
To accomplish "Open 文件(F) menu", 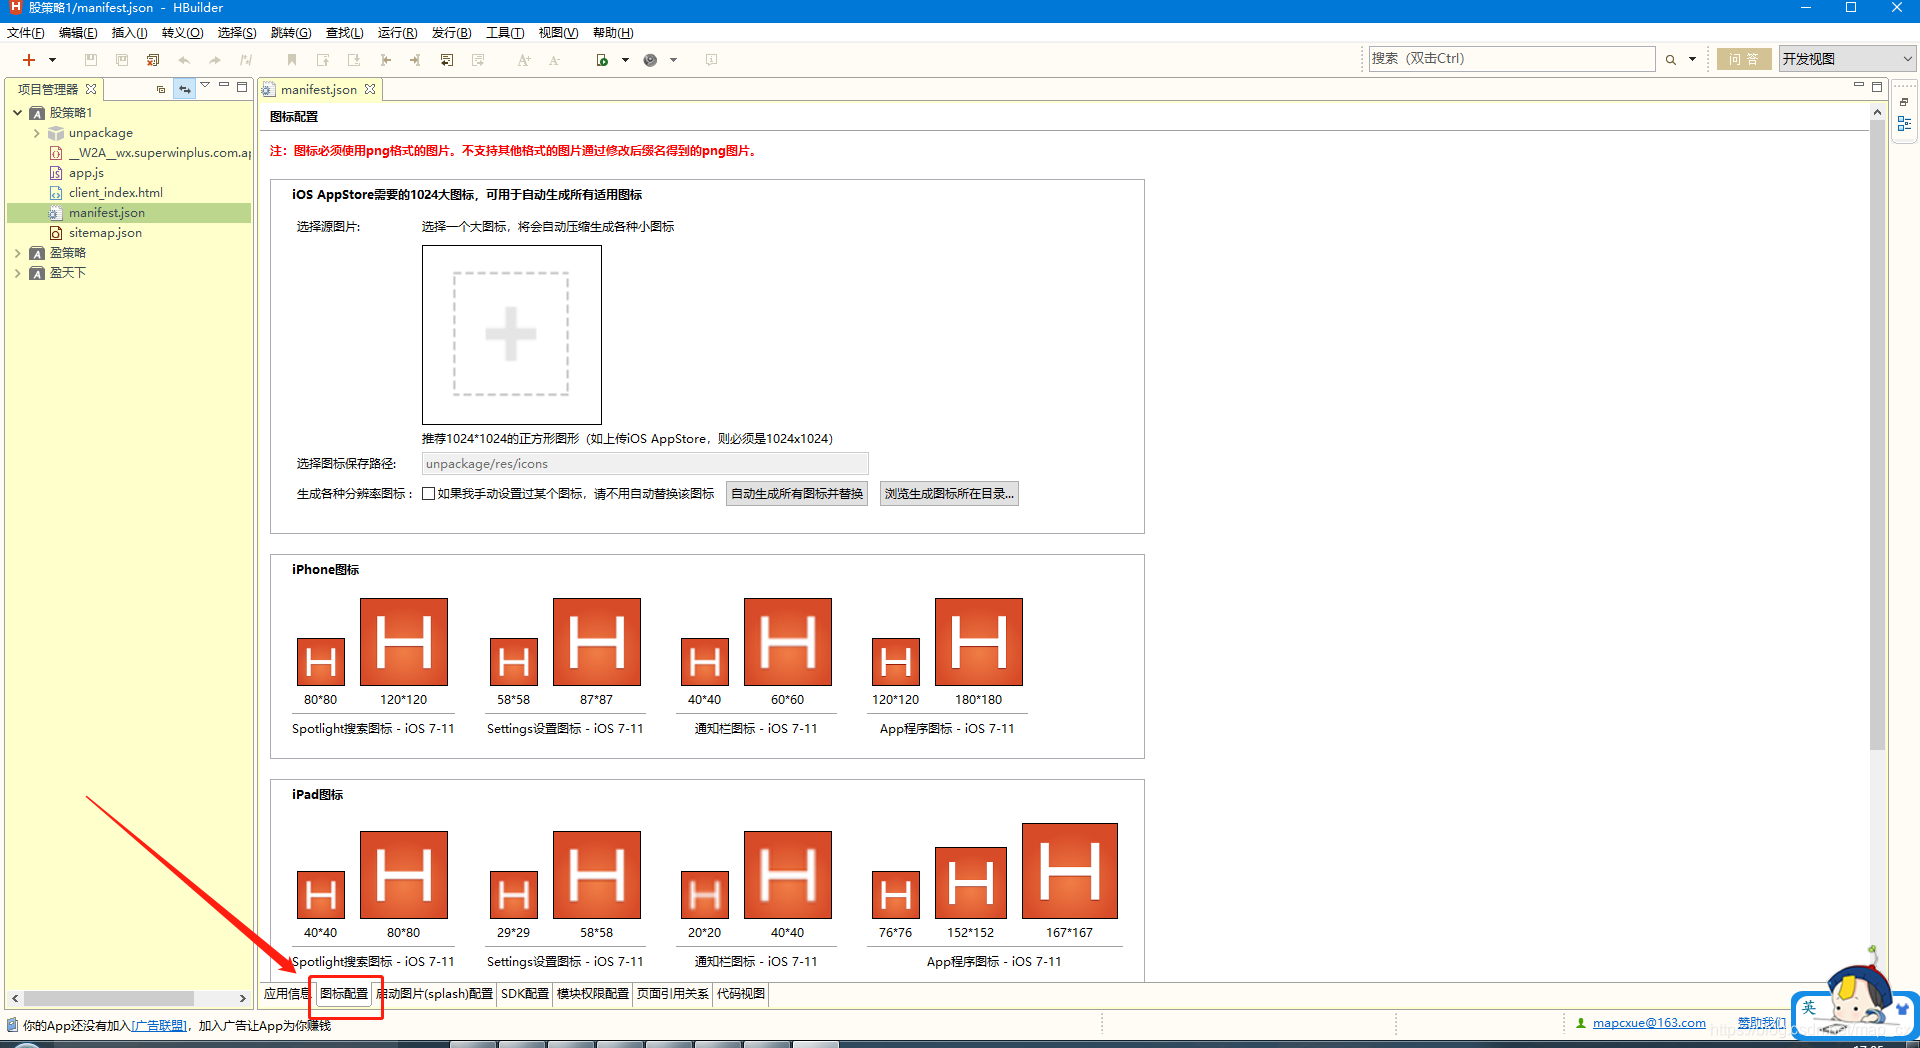I will tap(26, 33).
